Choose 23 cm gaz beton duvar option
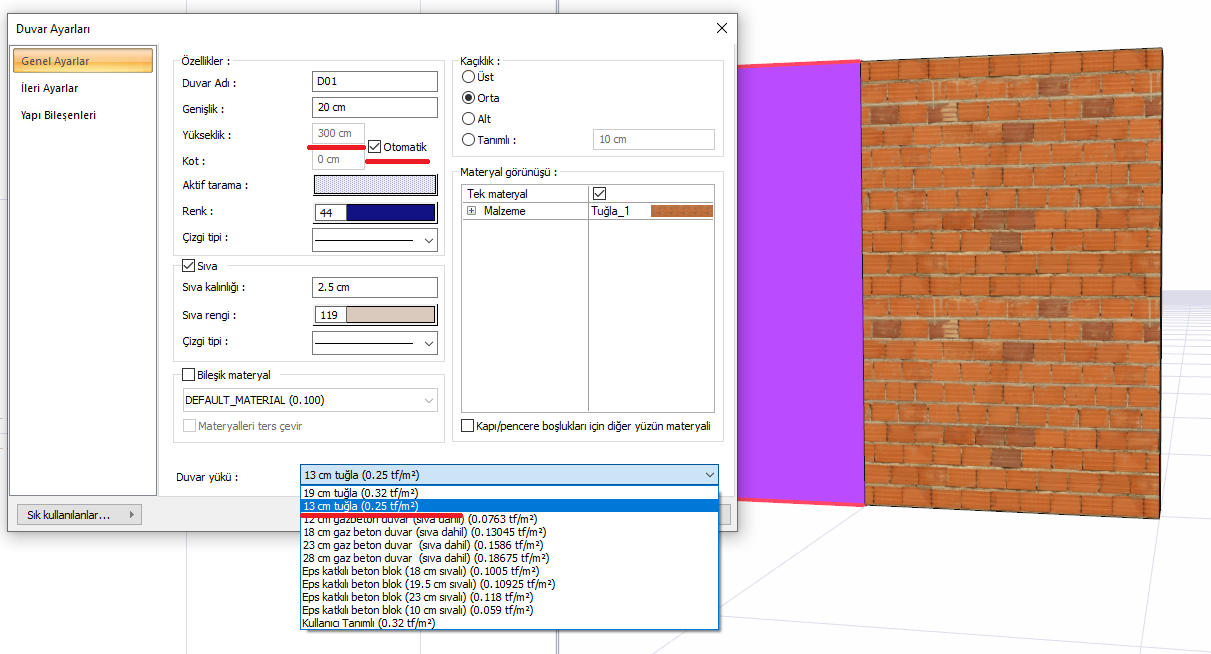Image resolution: width=1211 pixels, height=654 pixels. click(x=509, y=545)
